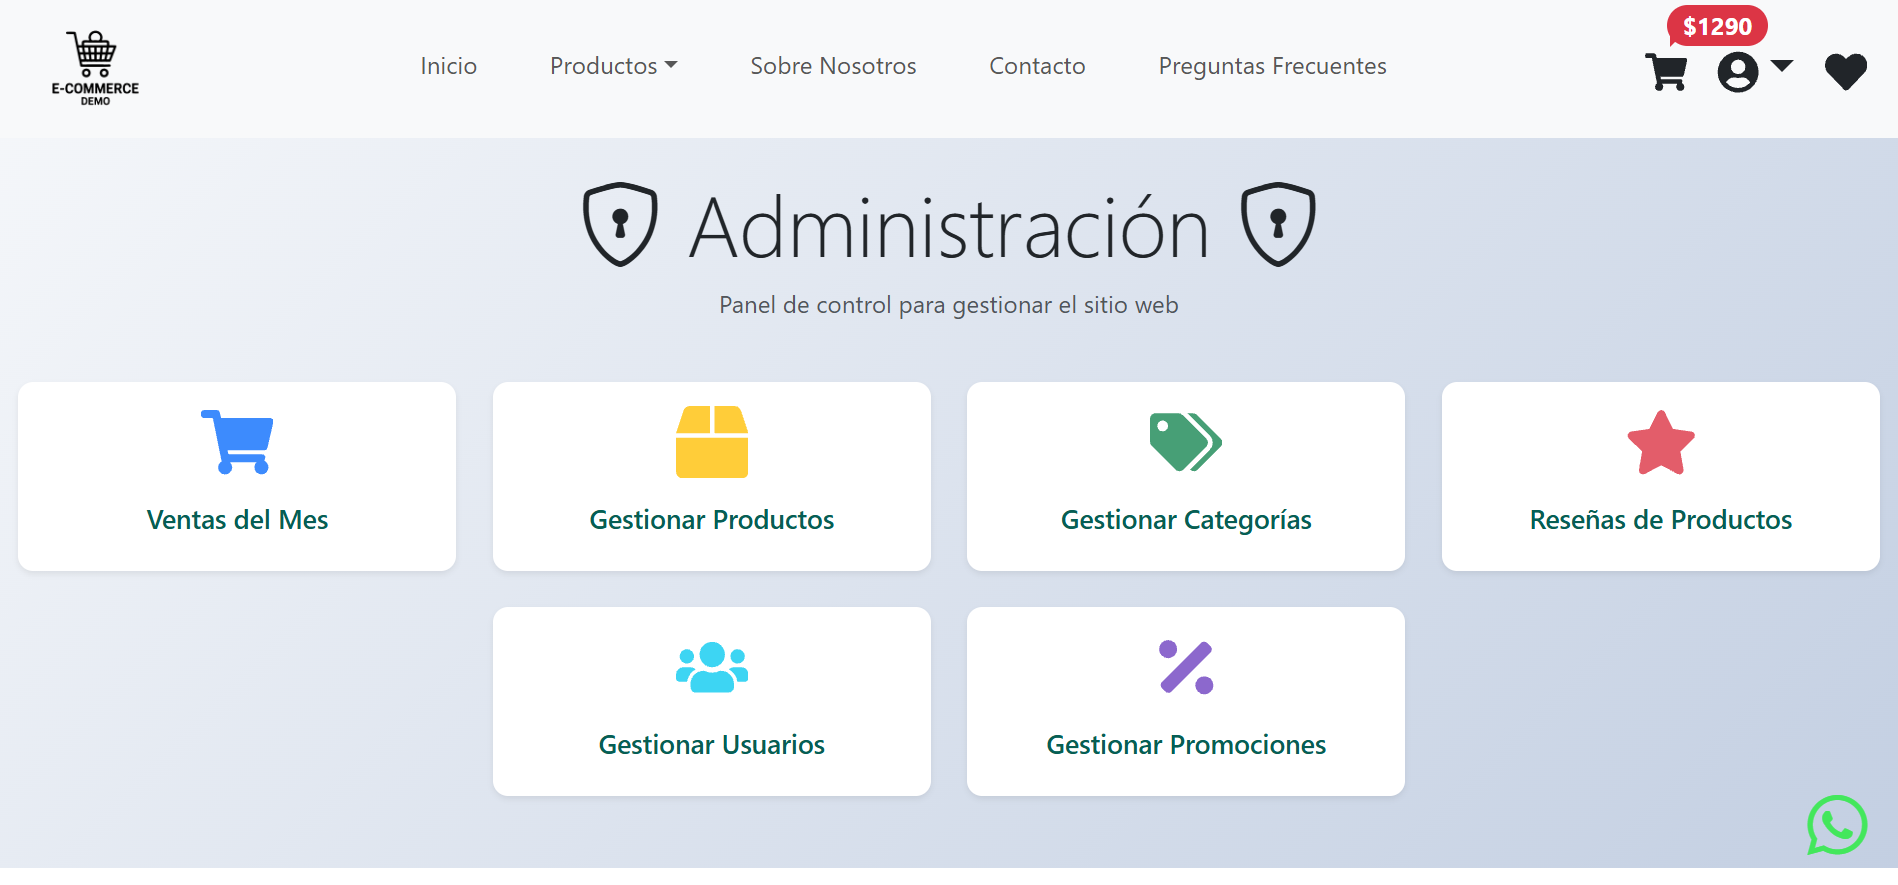Open Gestionar Promociones link
1898x885 pixels.
1185,745
